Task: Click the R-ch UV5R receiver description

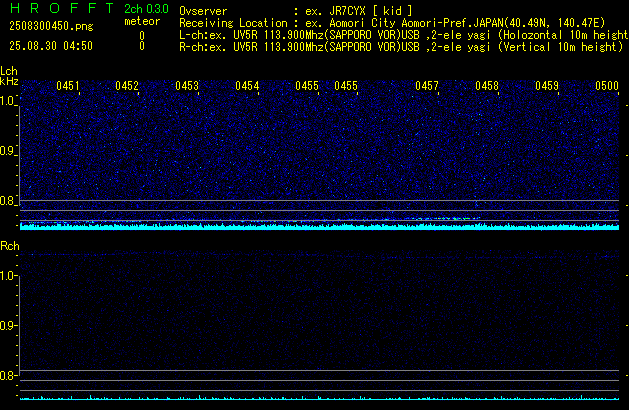Action: [401, 47]
